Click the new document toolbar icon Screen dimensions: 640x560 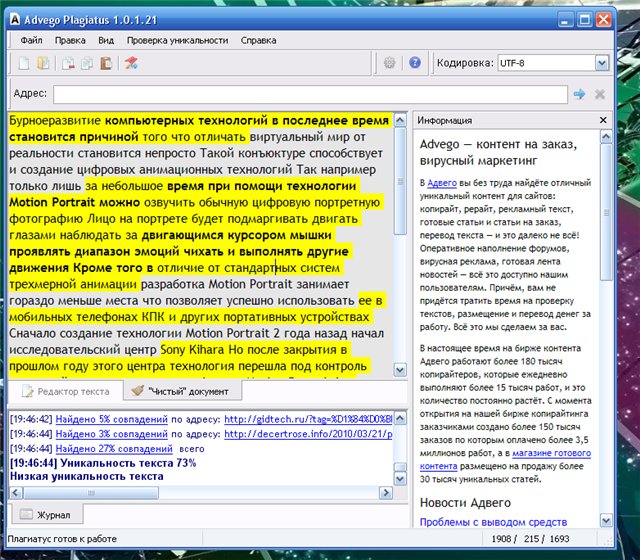click(24, 64)
